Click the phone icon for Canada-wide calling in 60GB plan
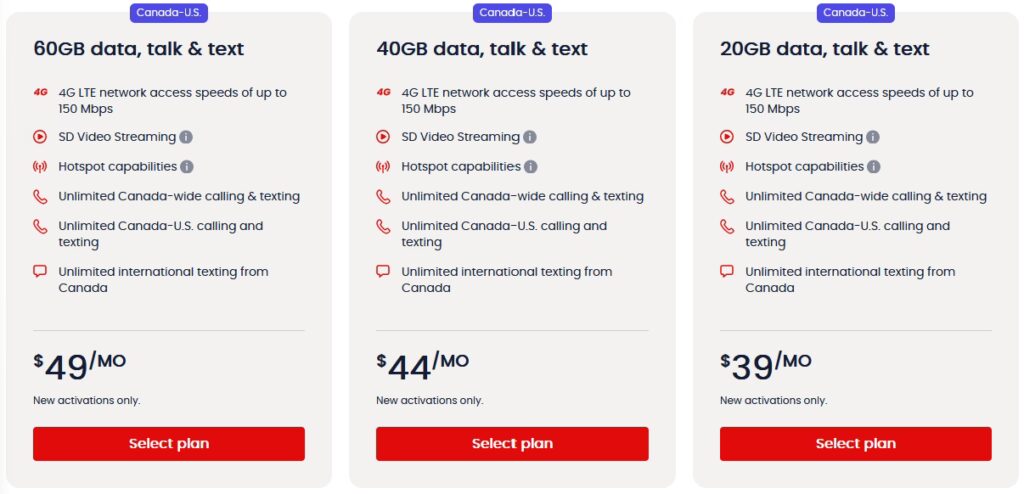This screenshot has height=494, width=1024. 40,197
